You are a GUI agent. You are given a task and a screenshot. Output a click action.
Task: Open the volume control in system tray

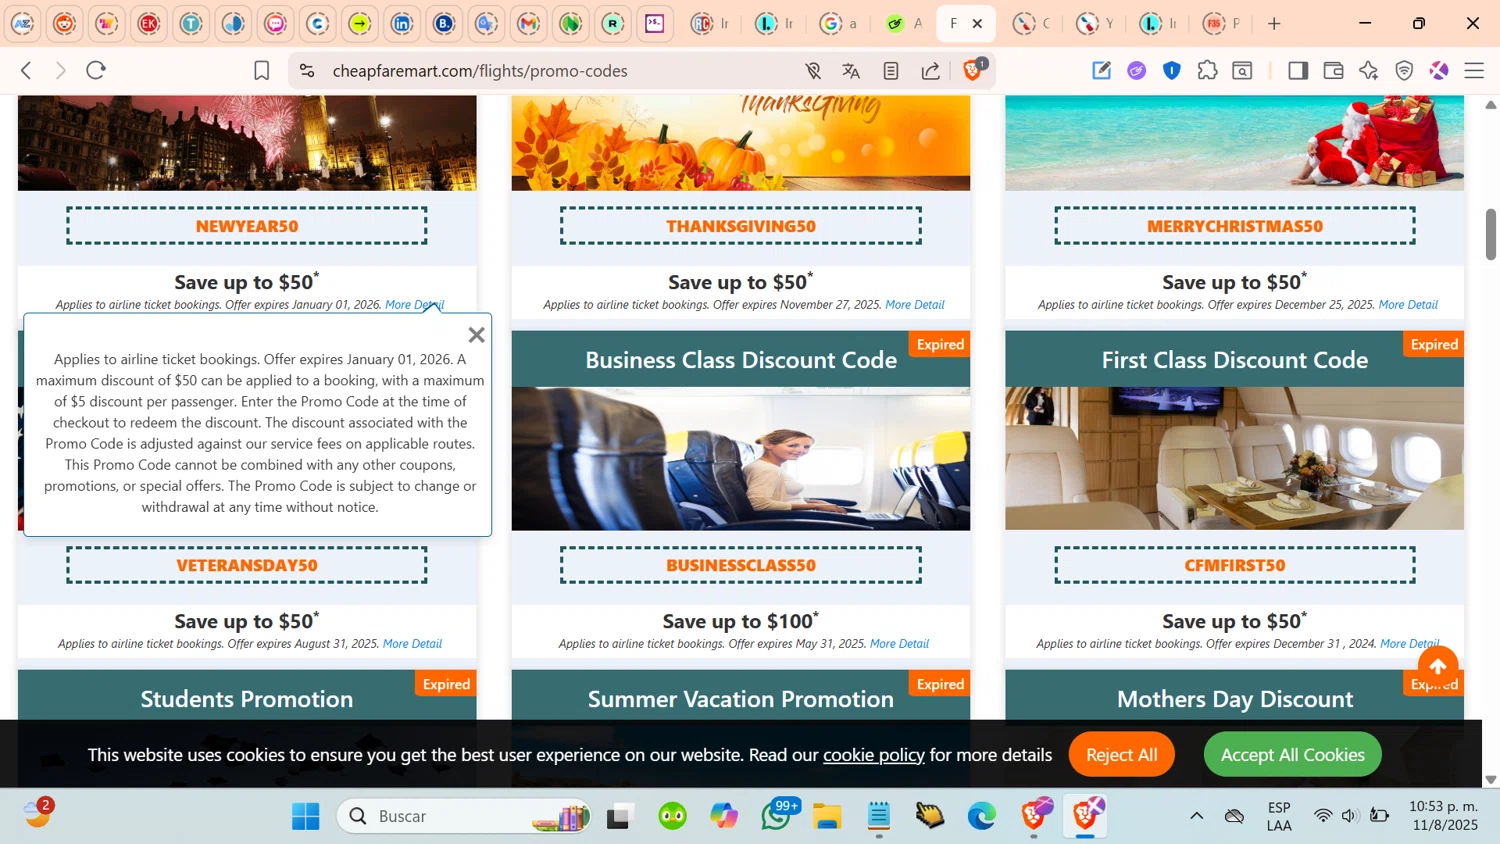tap(1350, 817)
